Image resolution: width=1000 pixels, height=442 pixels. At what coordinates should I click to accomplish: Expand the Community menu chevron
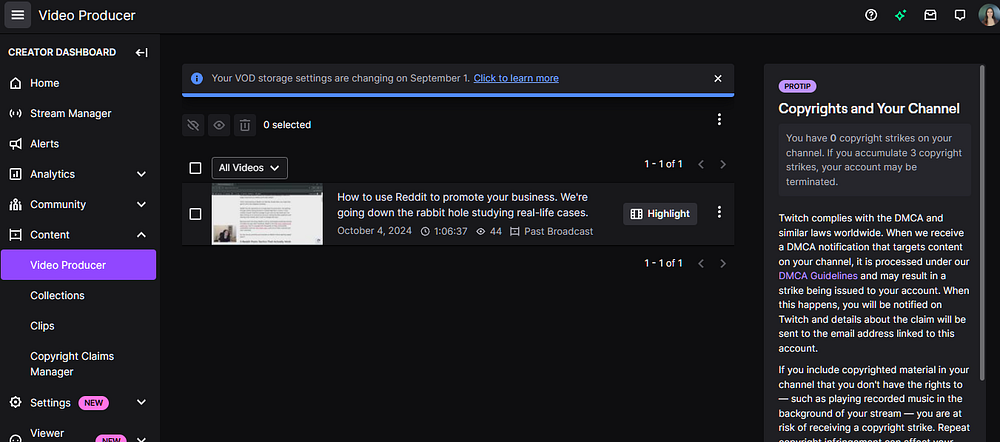[142, 205]
